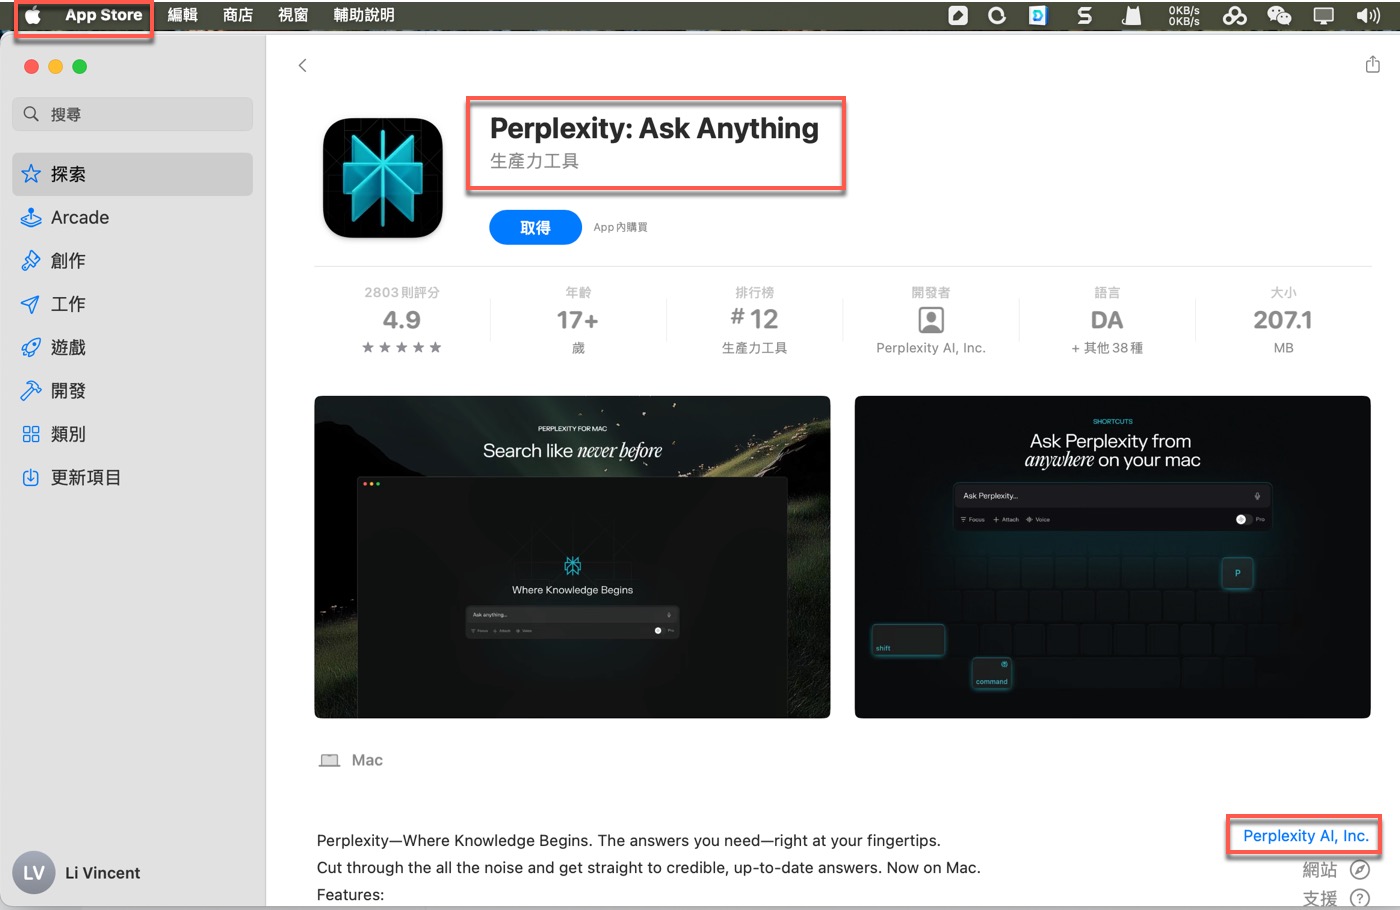Screen dimensions: 1400x910
Task: Click the #12 chart ranking
Action: [x=754, y=319]
